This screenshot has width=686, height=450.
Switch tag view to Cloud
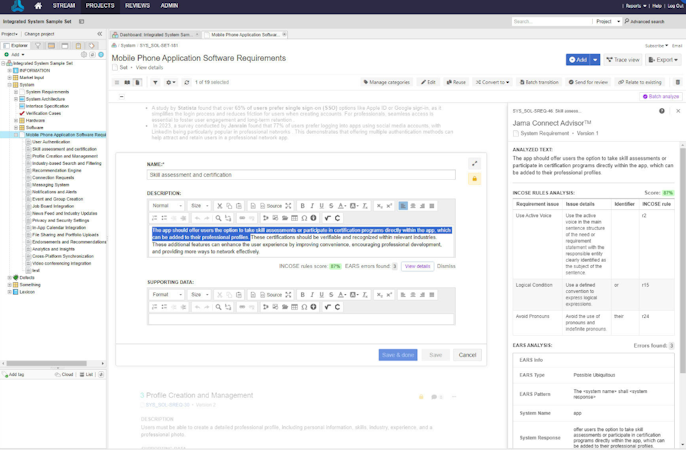(64, 374)
